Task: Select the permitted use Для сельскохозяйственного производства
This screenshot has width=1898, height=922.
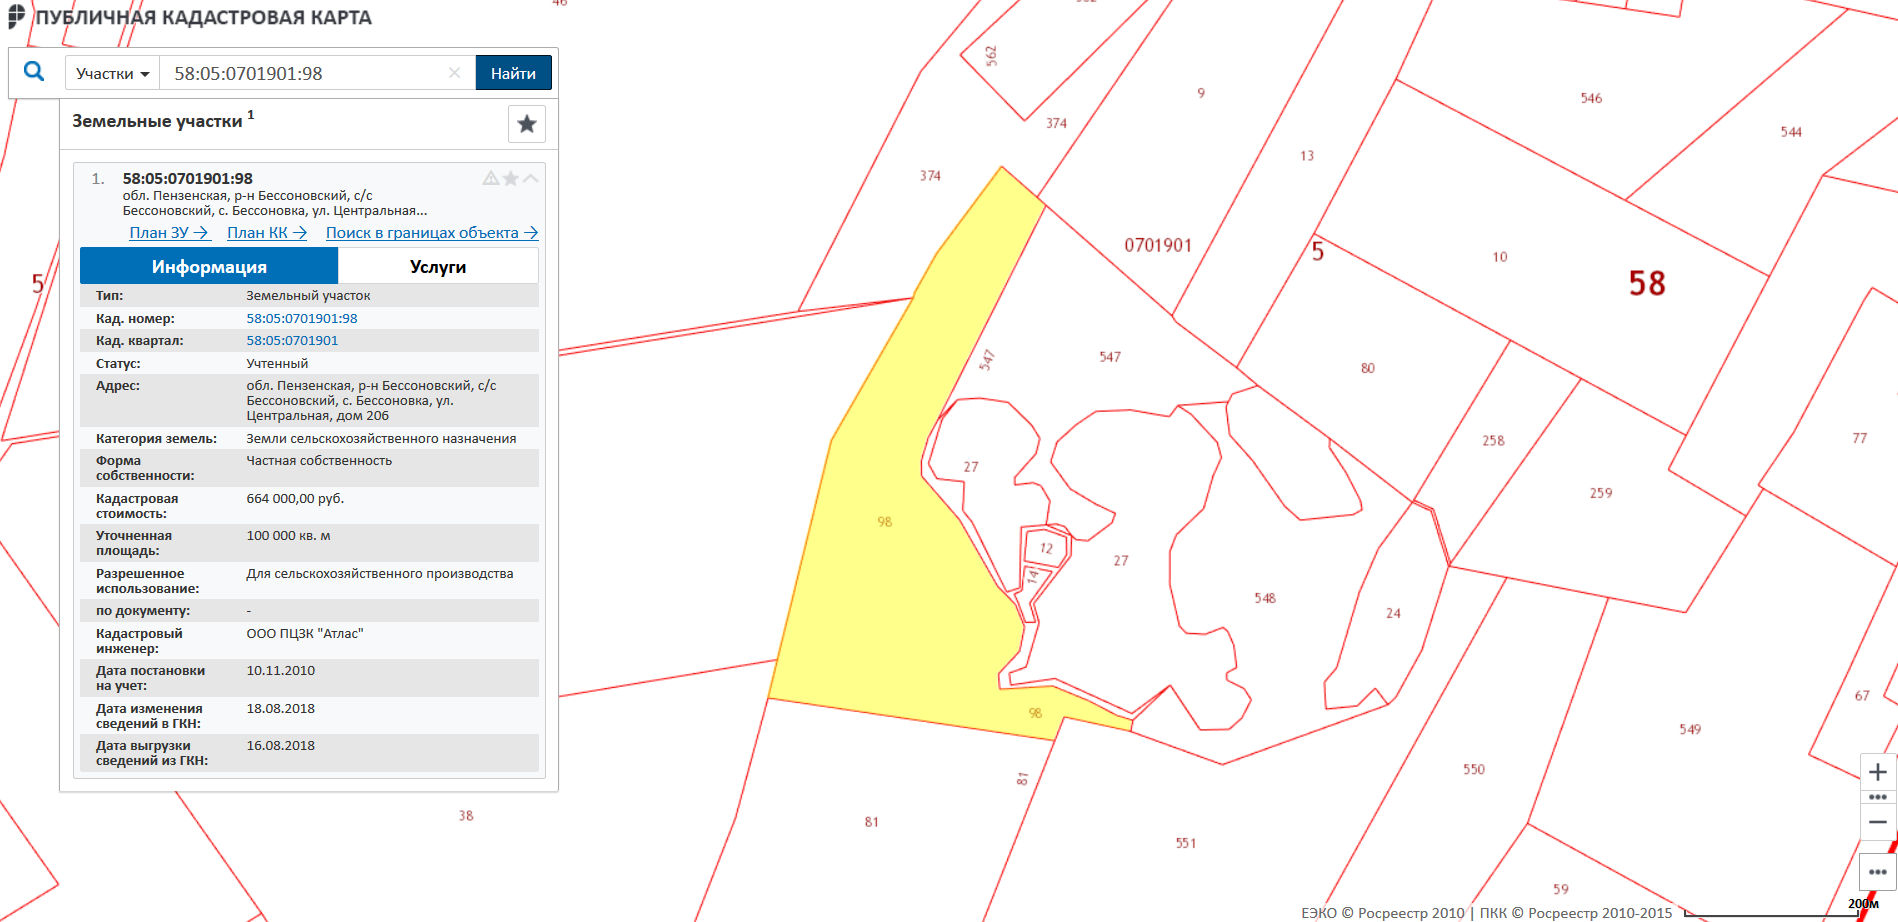Action: (x=380, y=573)
